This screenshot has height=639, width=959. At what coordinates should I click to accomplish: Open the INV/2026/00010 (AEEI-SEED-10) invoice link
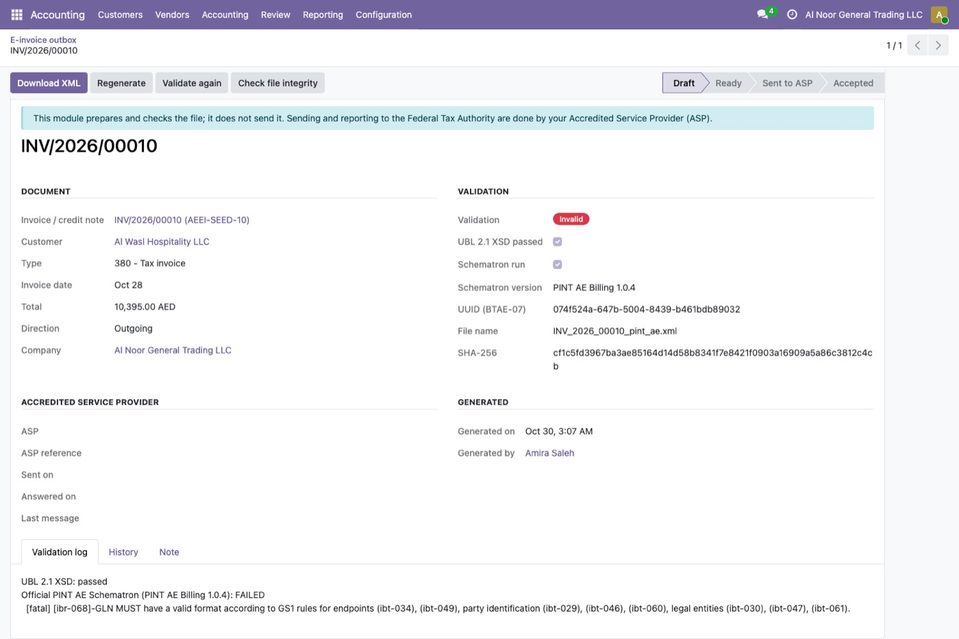coord(182,220)
